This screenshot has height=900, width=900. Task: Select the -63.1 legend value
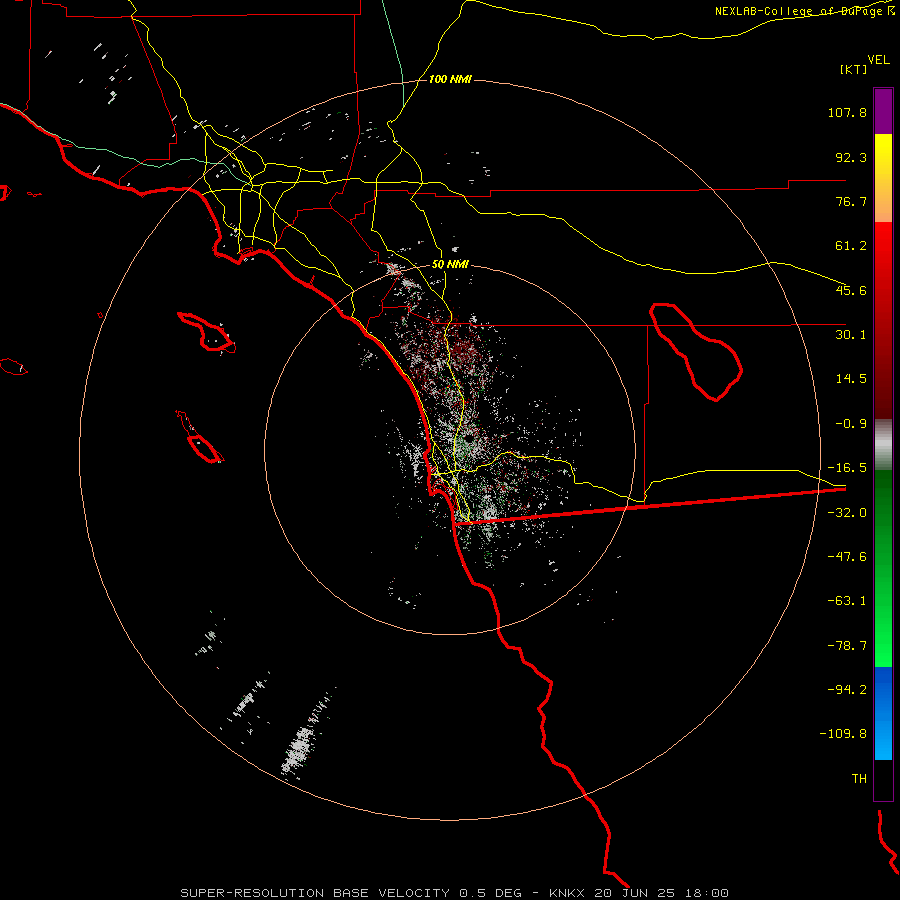coord(847,601)
